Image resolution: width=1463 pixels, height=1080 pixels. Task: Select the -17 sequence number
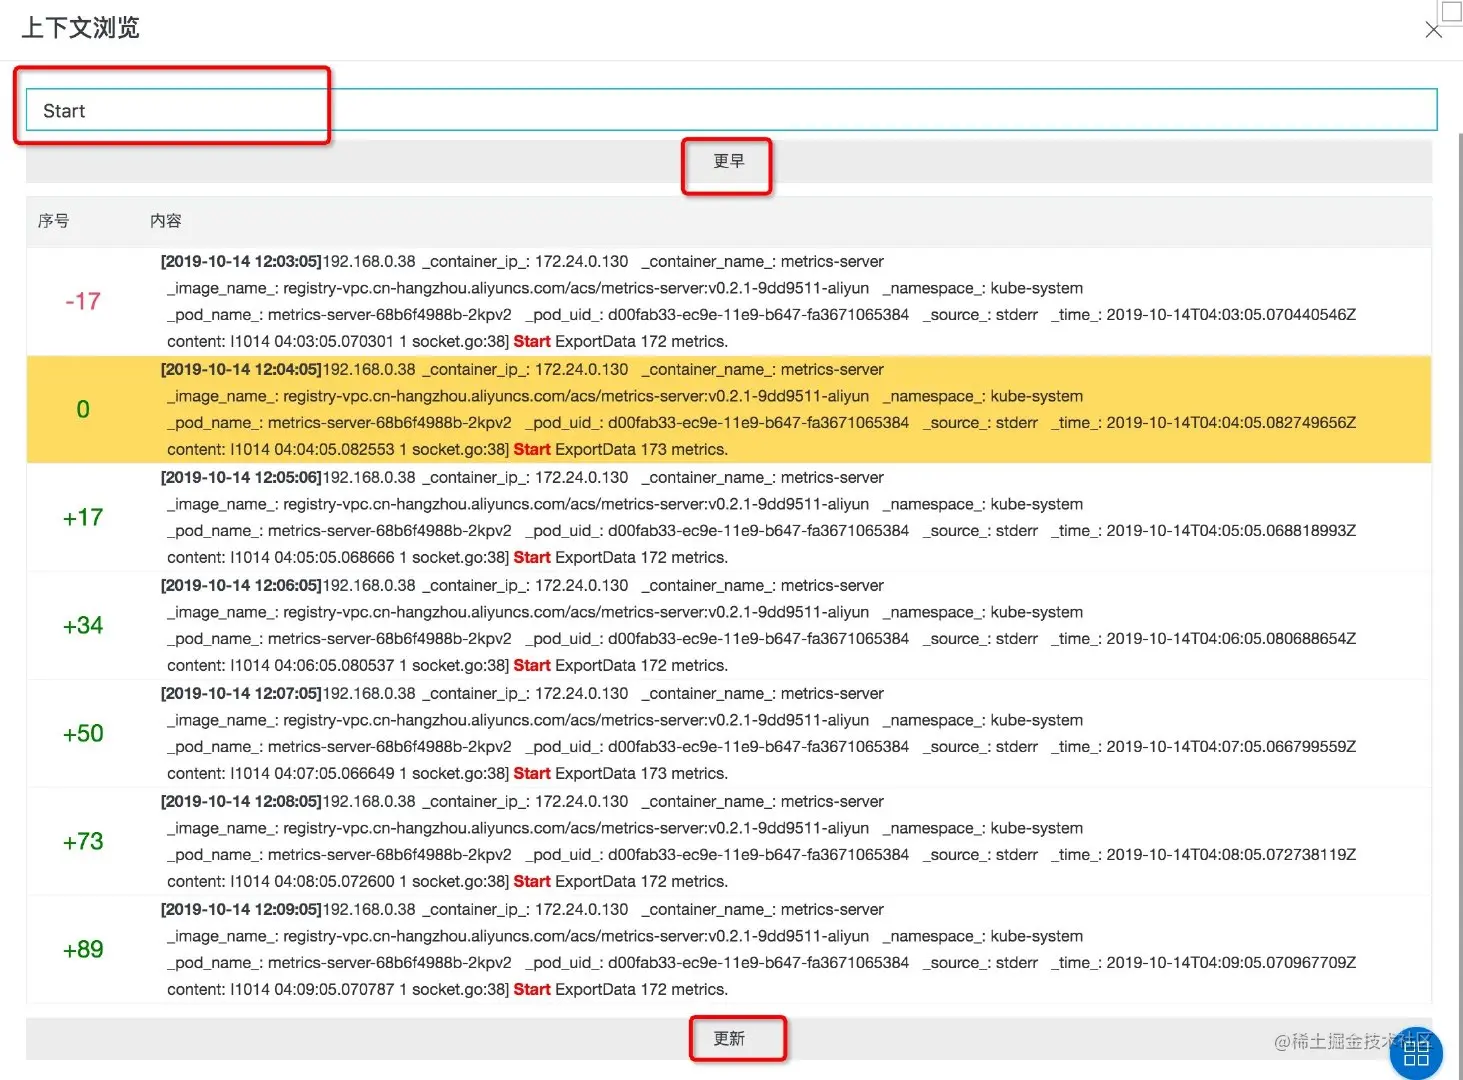coord(83,301)
